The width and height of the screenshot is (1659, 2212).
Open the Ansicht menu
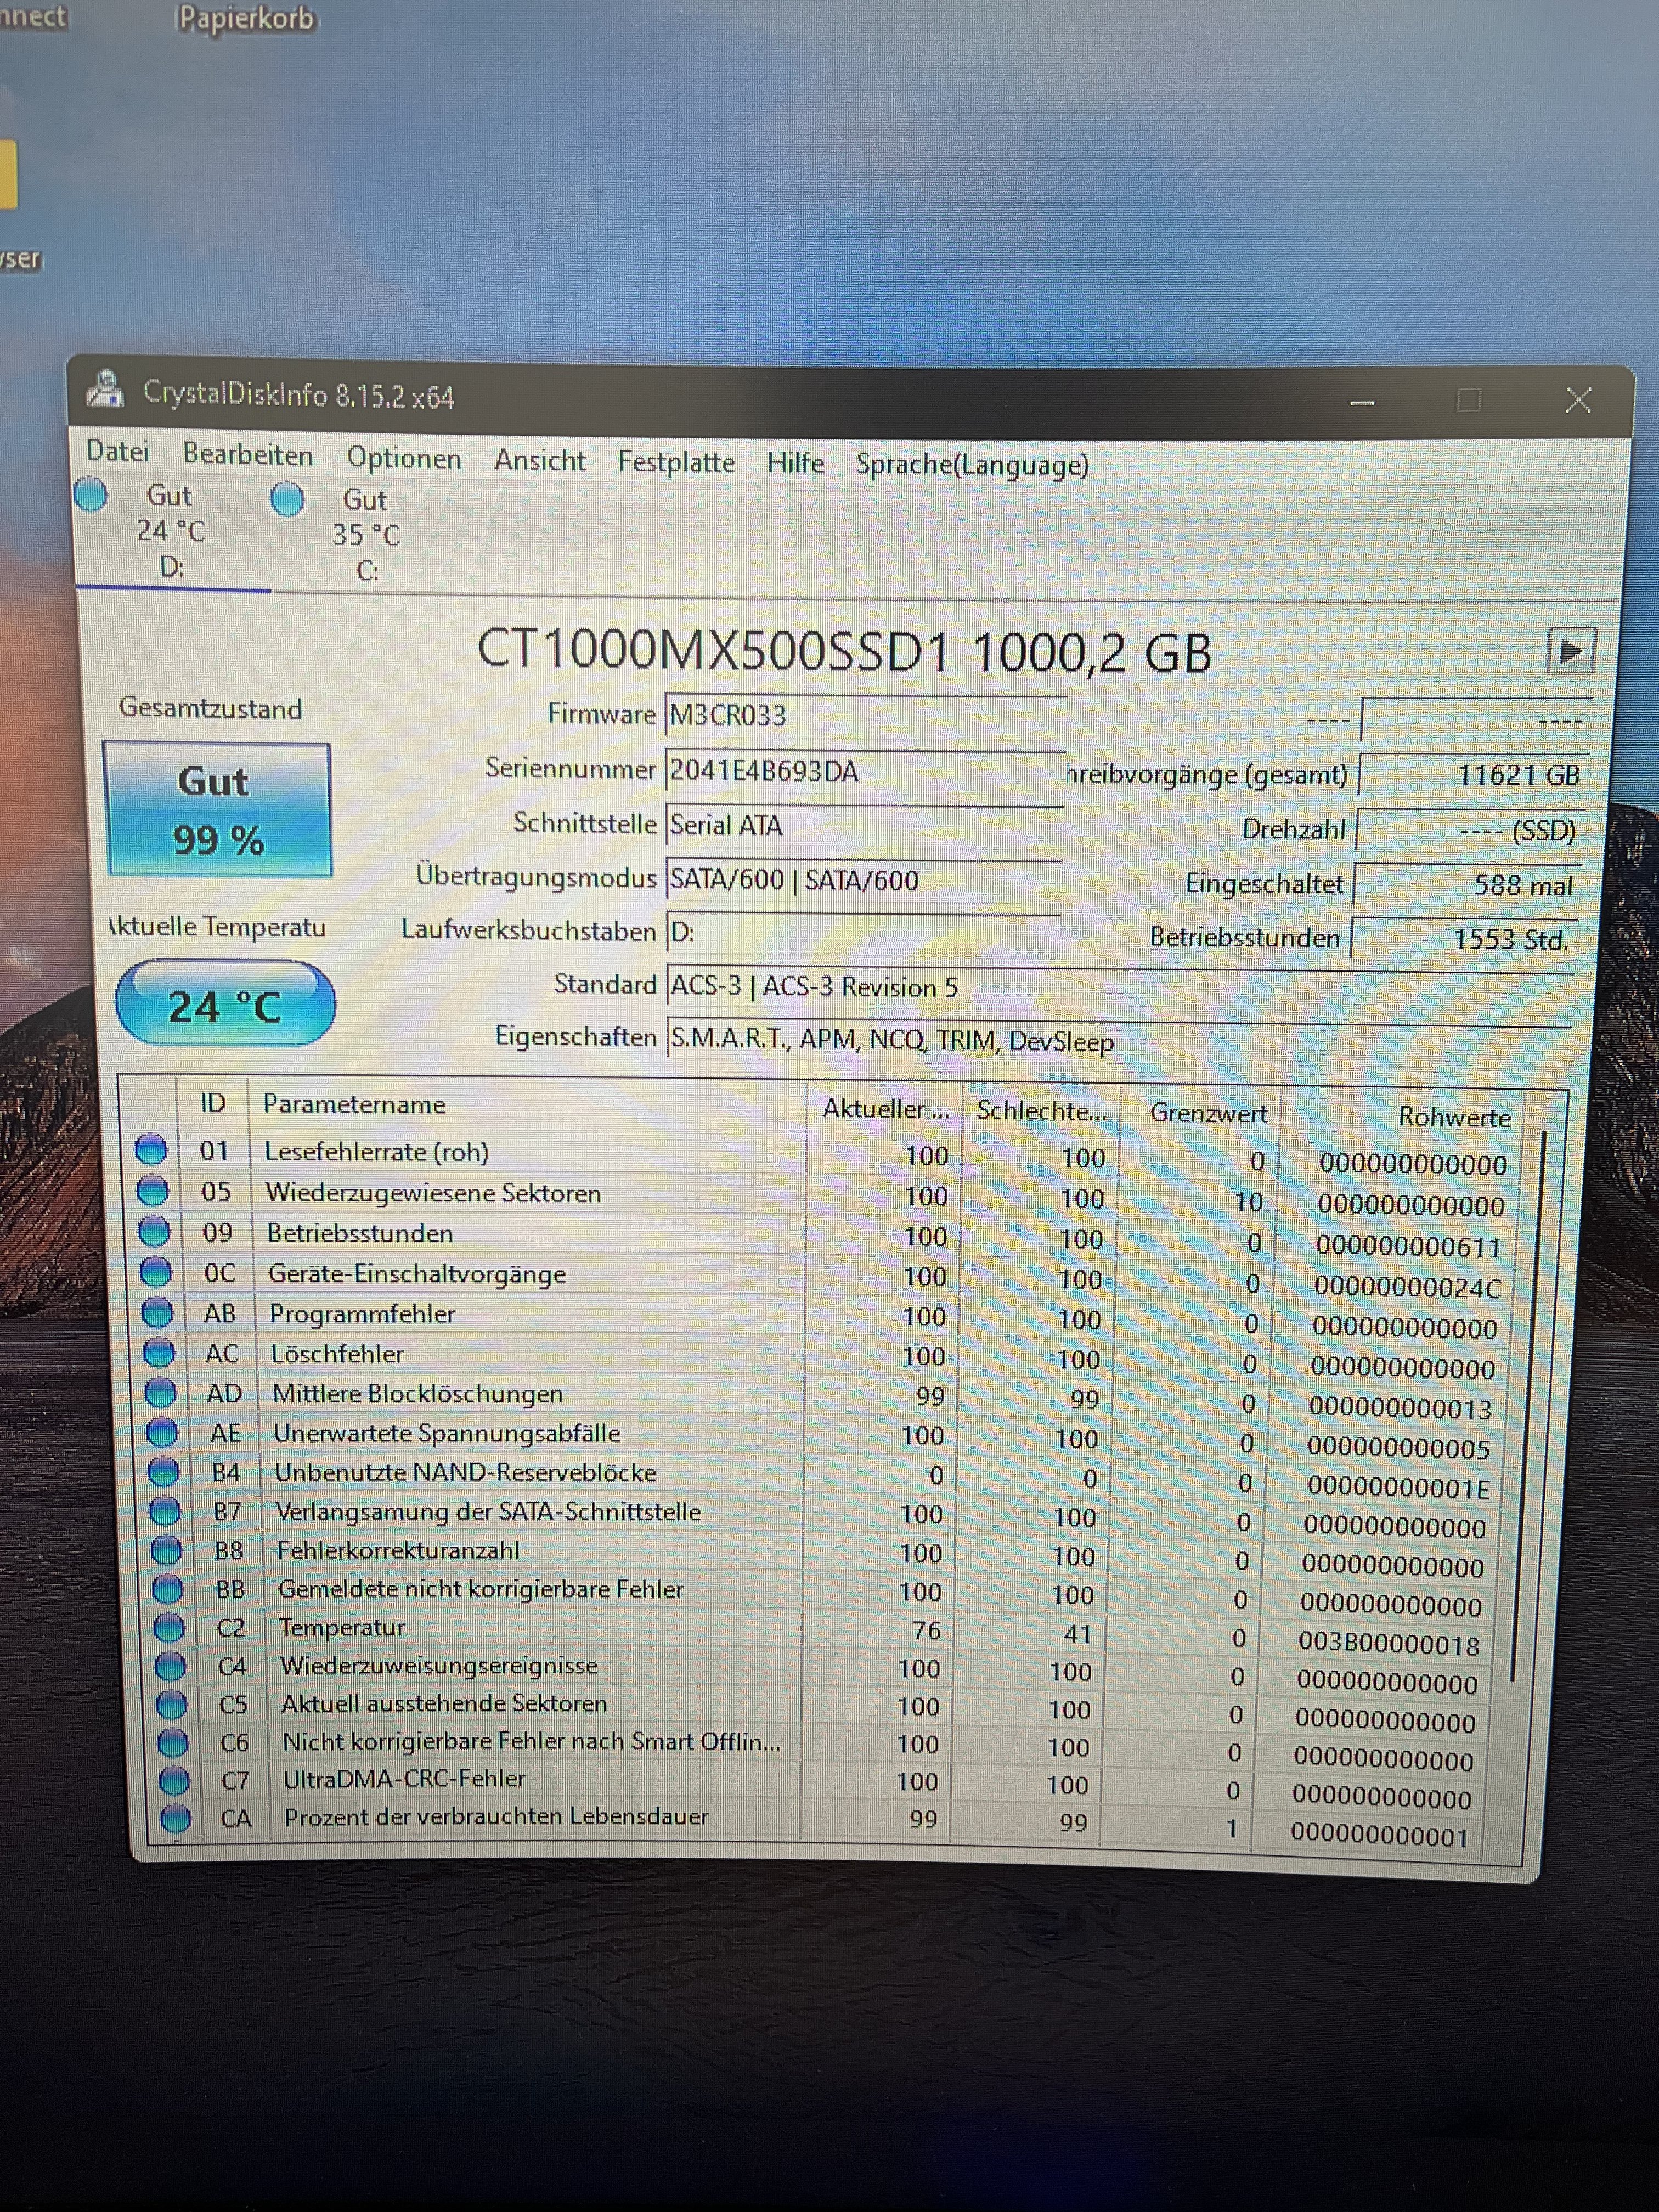(540, 460)
